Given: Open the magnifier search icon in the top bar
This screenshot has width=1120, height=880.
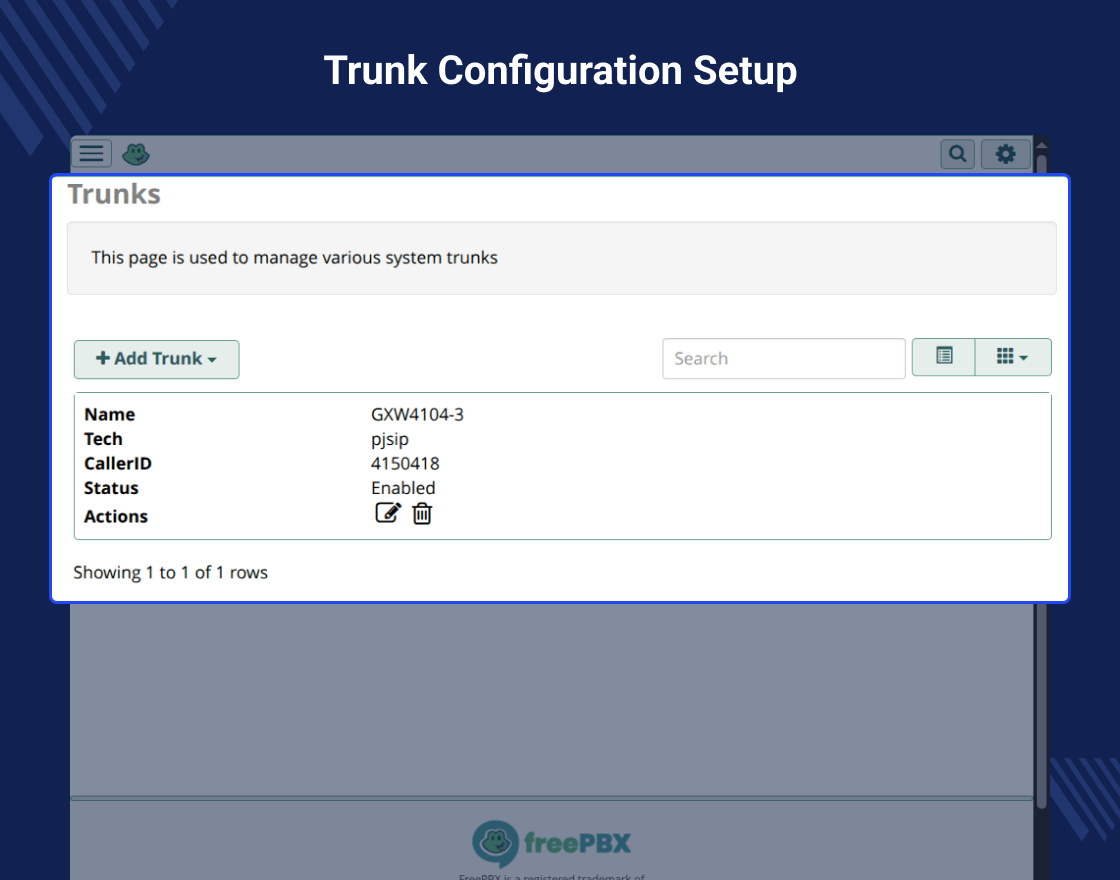Looking at the screenshot, I should [x=957, y=154].
